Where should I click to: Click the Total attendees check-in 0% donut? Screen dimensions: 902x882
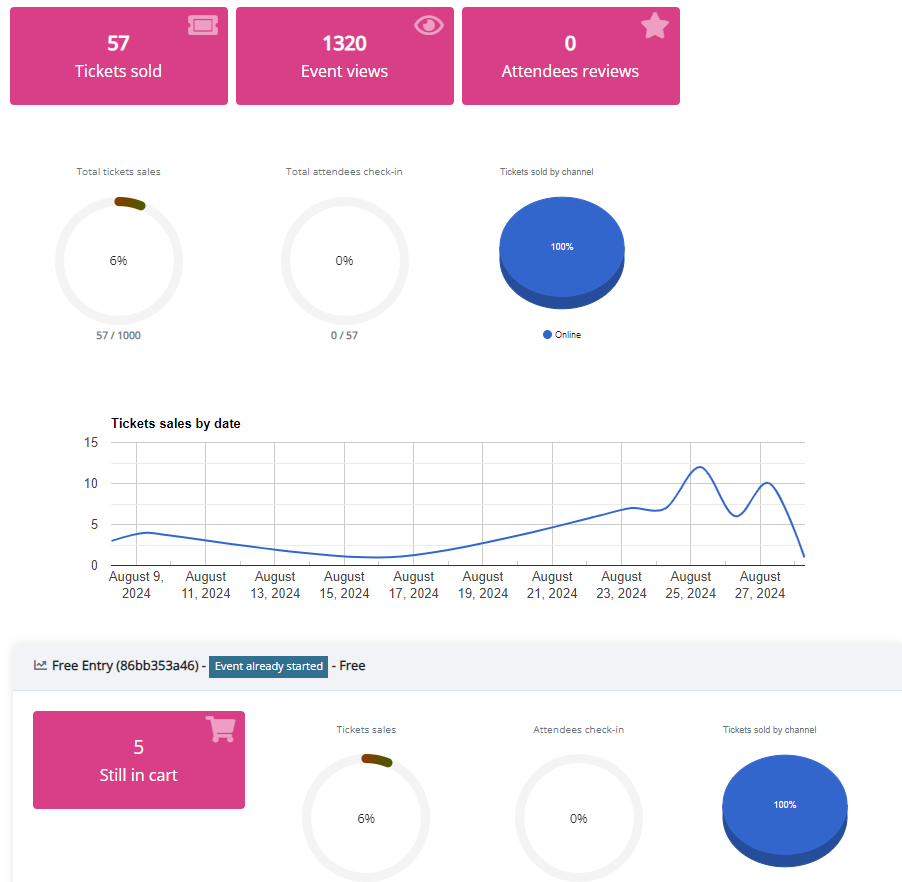point(344,260)
